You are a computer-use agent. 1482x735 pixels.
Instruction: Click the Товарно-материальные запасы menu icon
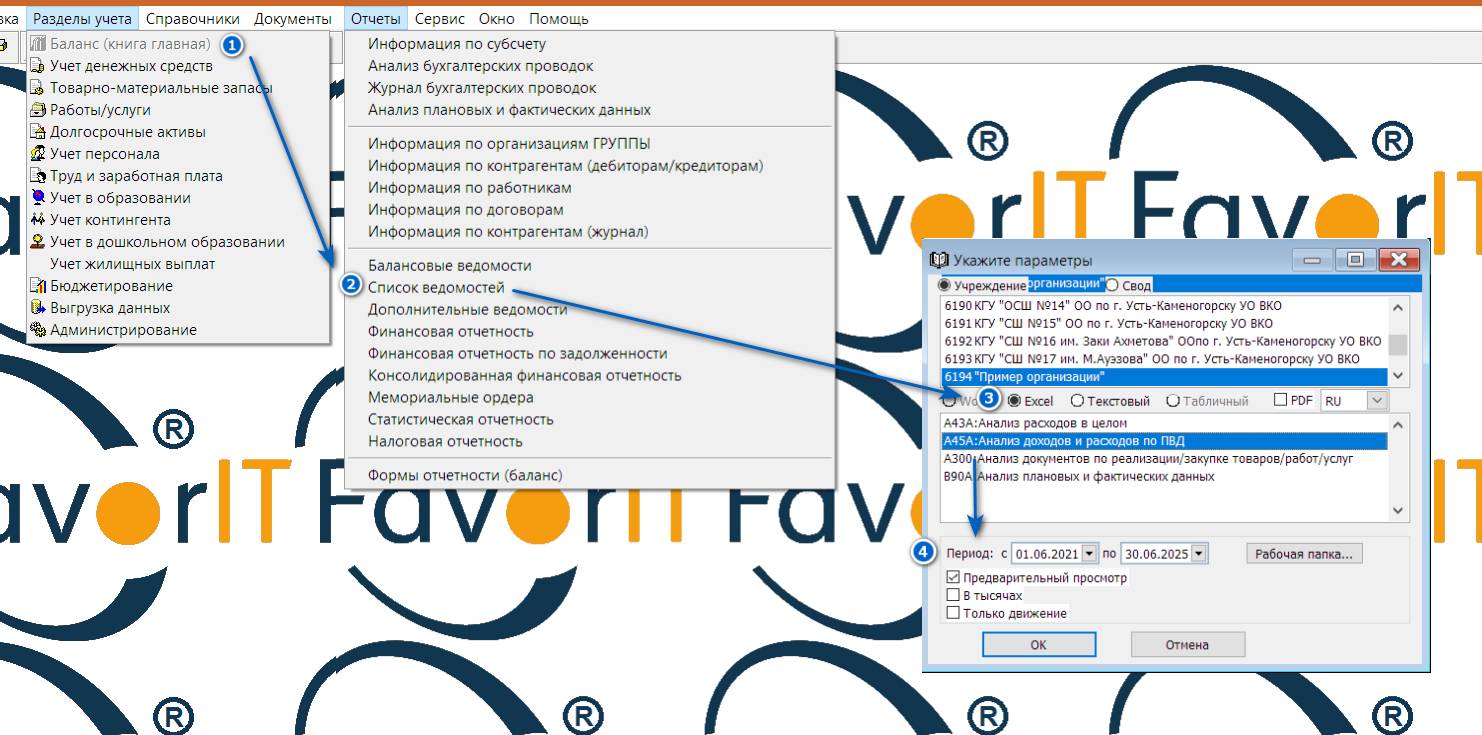pos(39,88)
